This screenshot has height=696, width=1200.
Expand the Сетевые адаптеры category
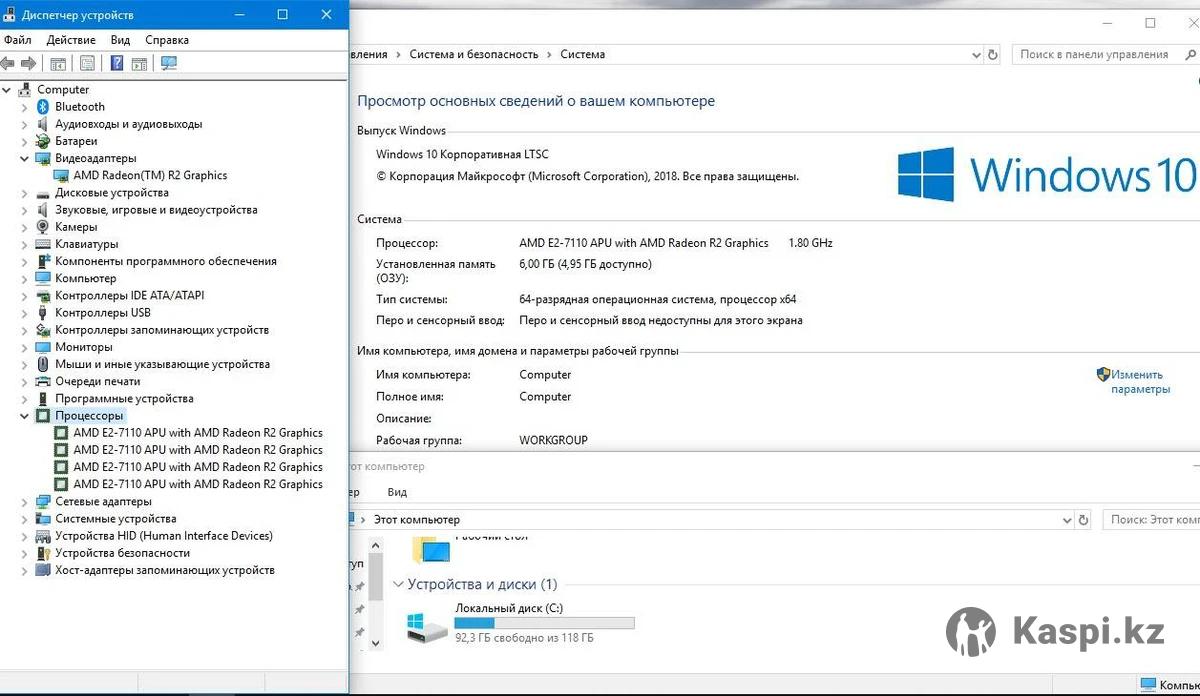[25, 502]
